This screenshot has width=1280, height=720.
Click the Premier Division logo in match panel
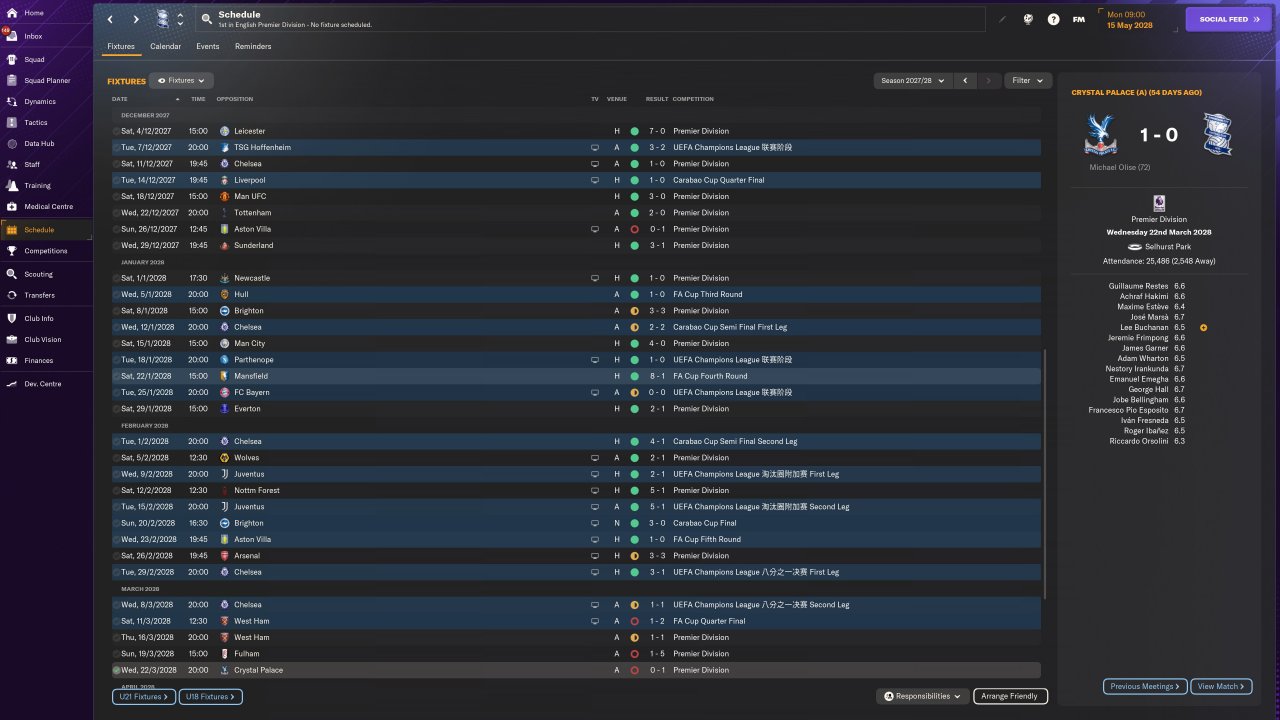point(1159,203)
